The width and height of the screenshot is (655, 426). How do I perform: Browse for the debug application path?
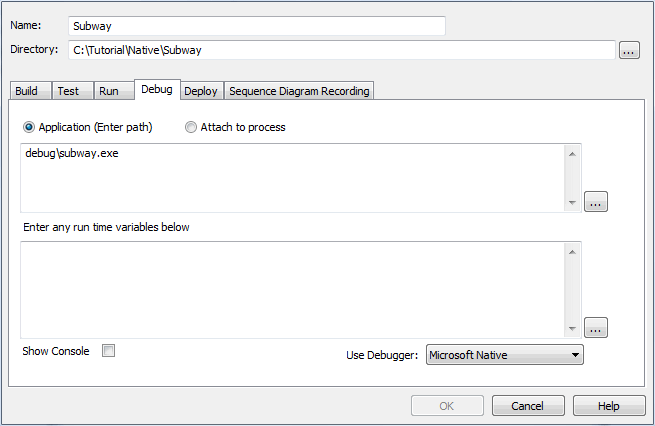tap(595, 202)
